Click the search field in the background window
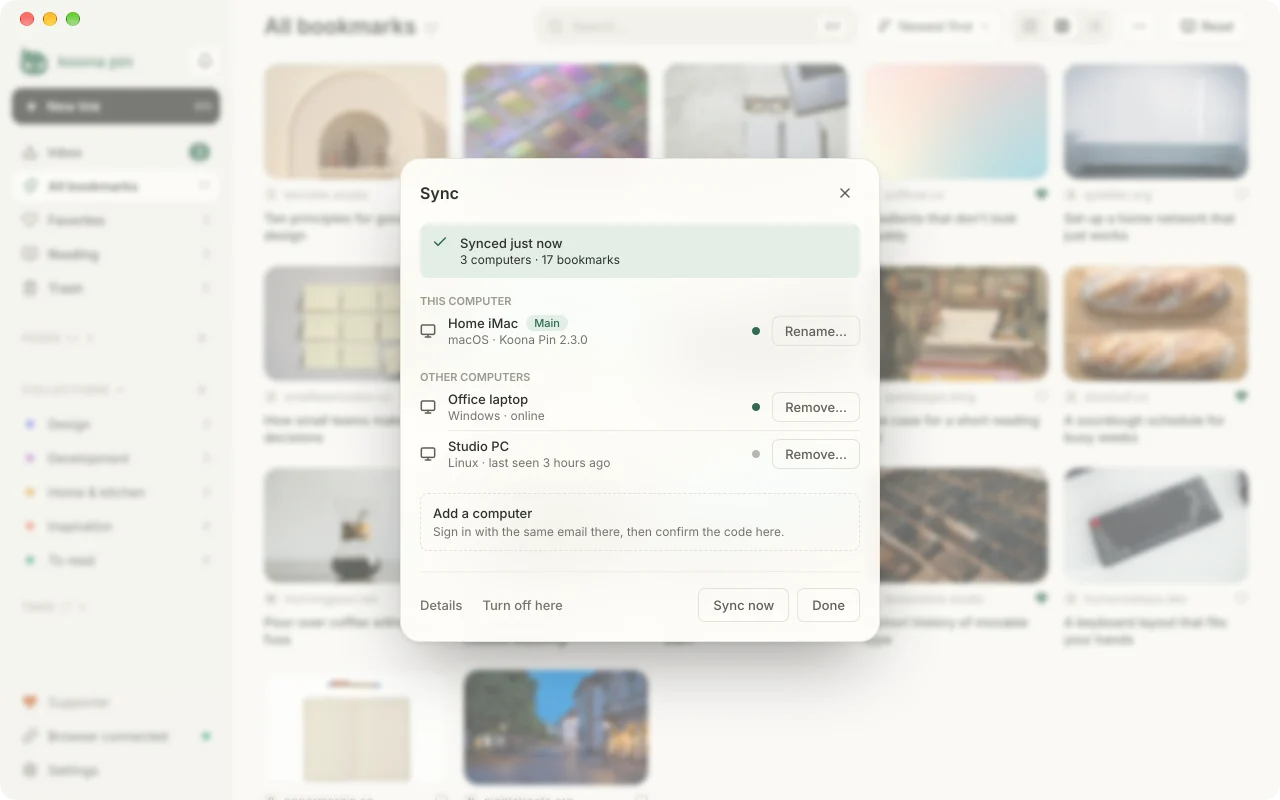 [696, 27]
